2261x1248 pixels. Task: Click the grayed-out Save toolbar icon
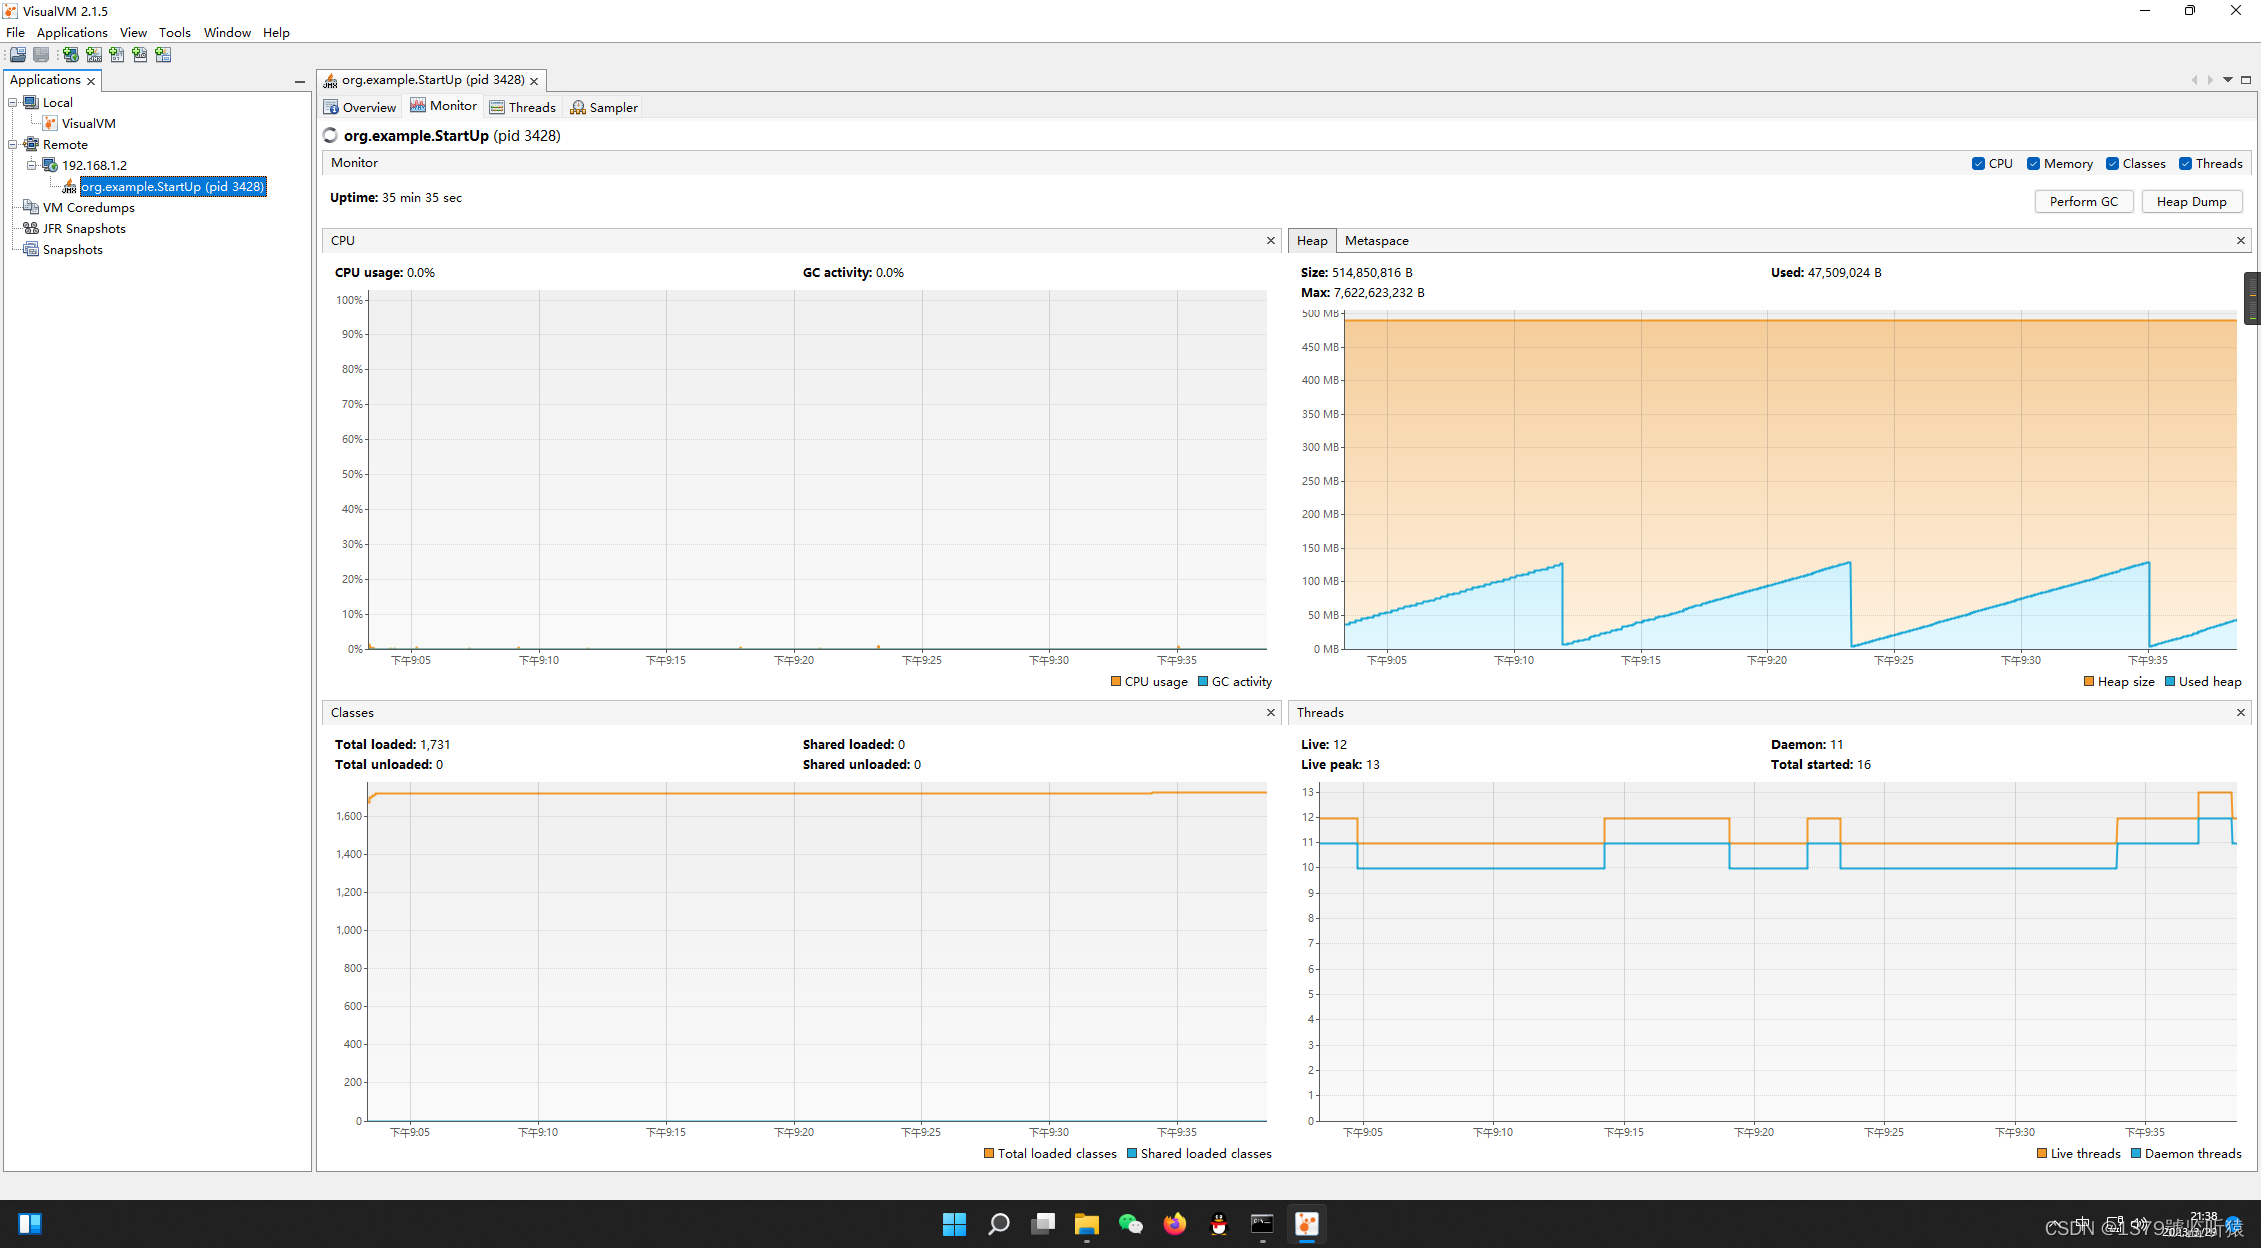pos(41,54)
